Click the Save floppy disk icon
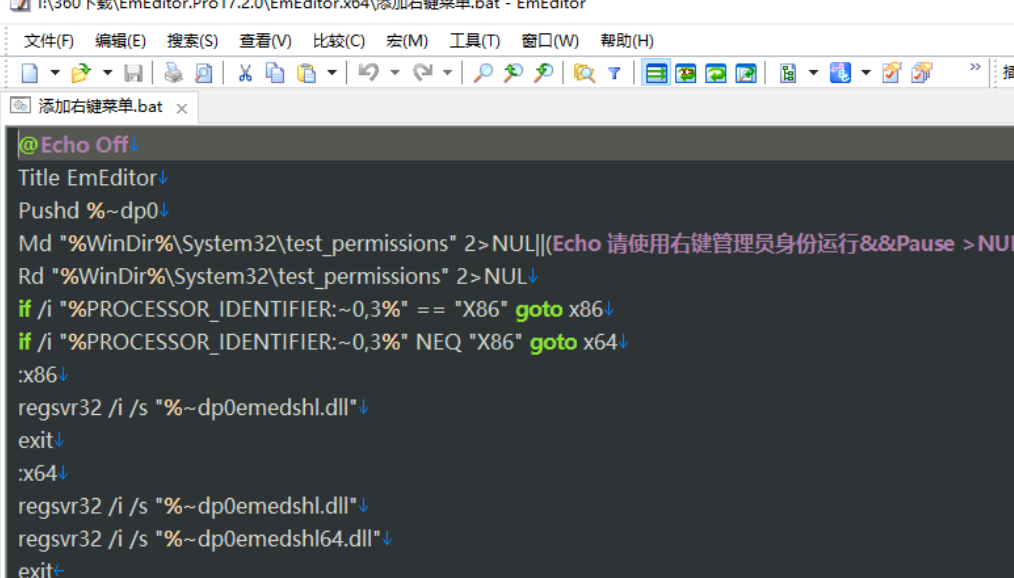The height and width of the screenshot is (578, 1014). (133, 73)
